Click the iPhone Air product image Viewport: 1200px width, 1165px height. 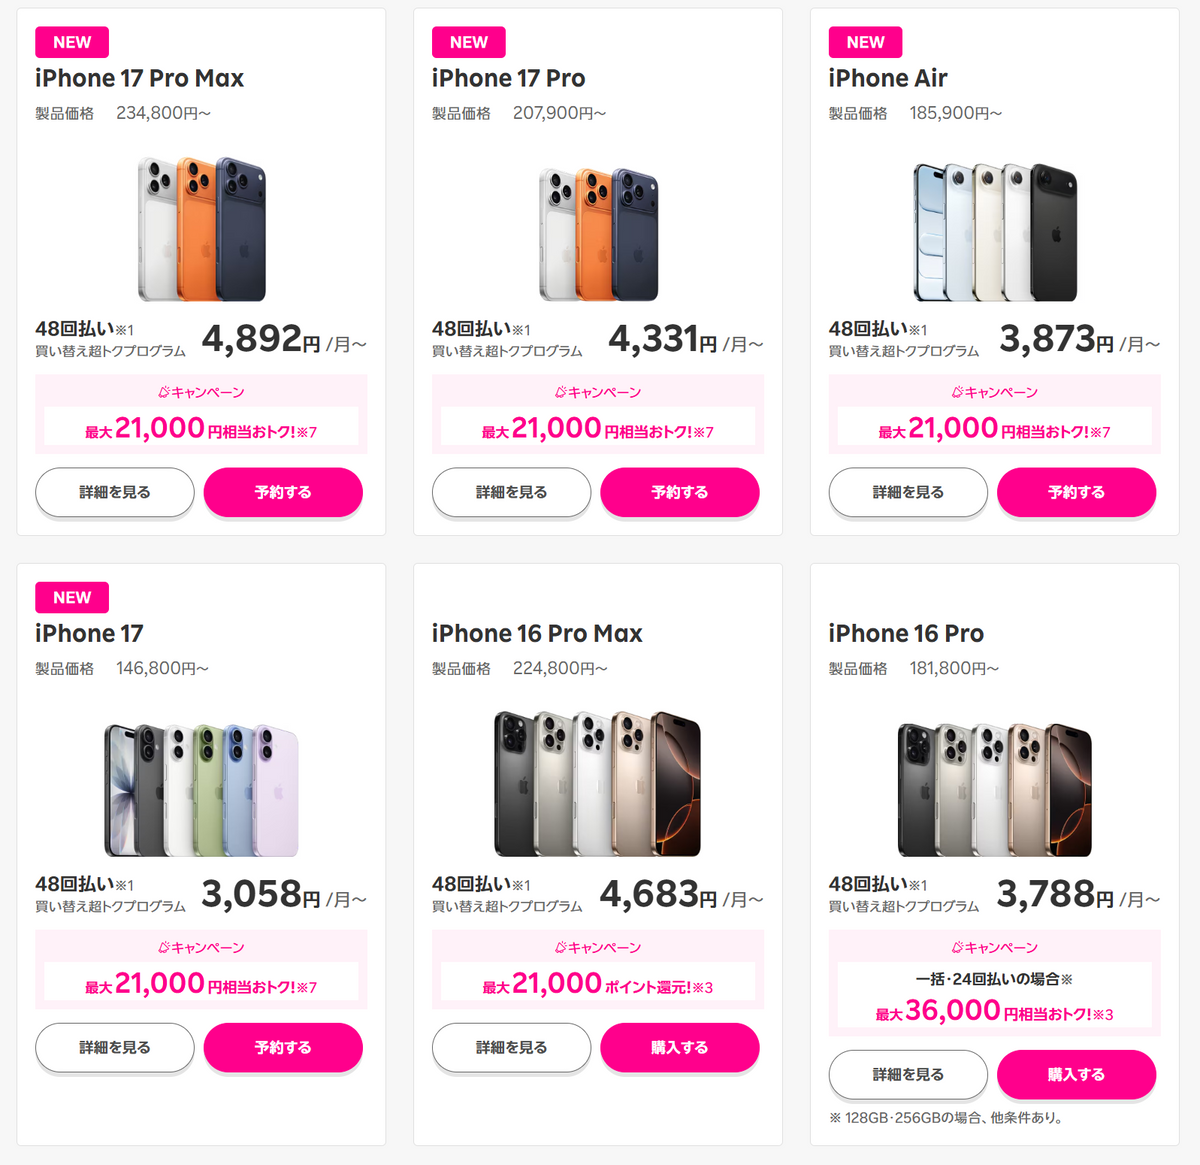click(x=995, y=232)
